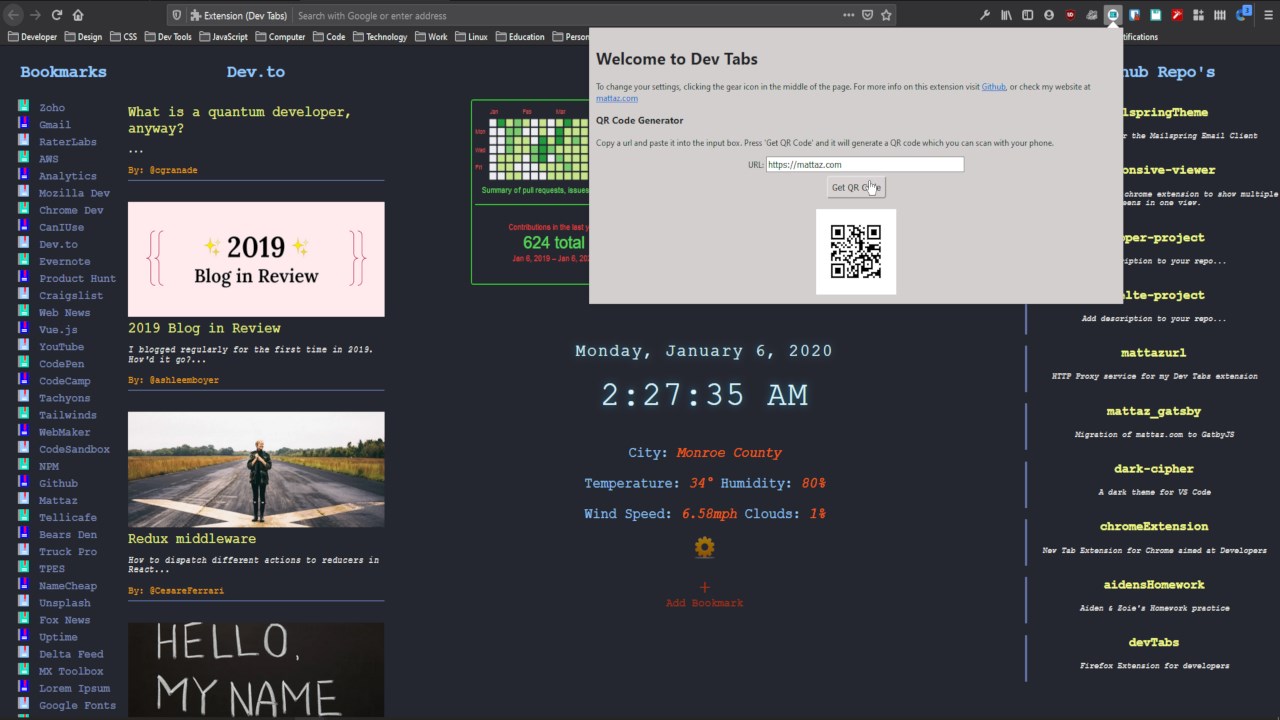This screenshot has height=720, width=1280.
Task: Open tracking protection shield in address bar
Action: point(177,15)
